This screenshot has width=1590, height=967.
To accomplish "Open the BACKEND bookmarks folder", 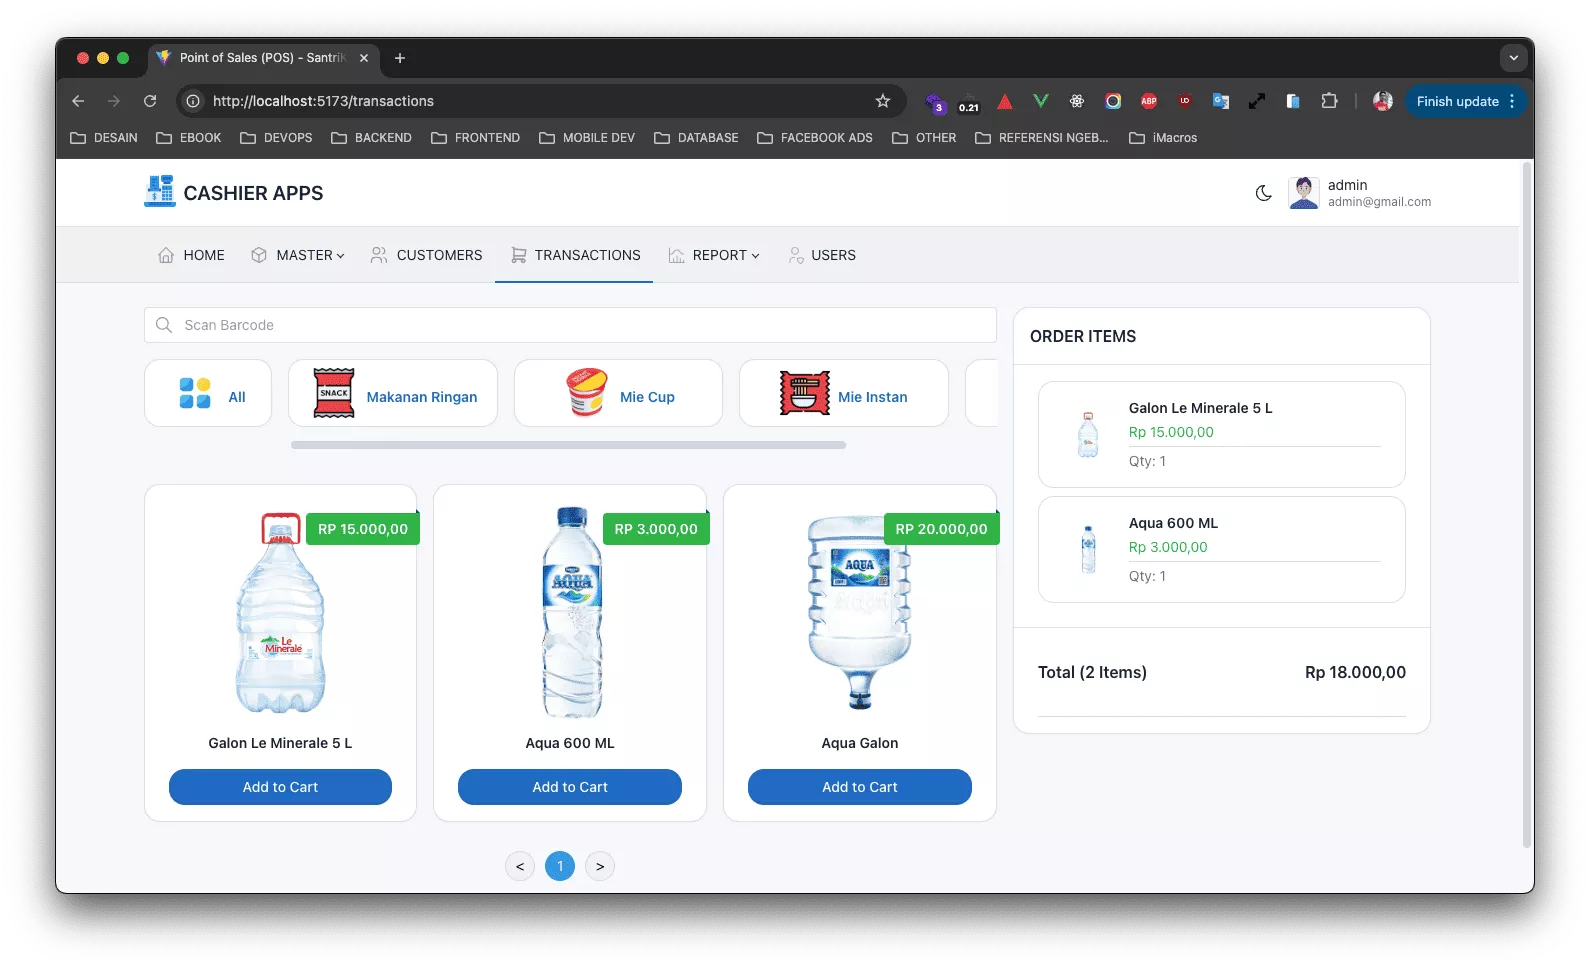I will point(371,138).
